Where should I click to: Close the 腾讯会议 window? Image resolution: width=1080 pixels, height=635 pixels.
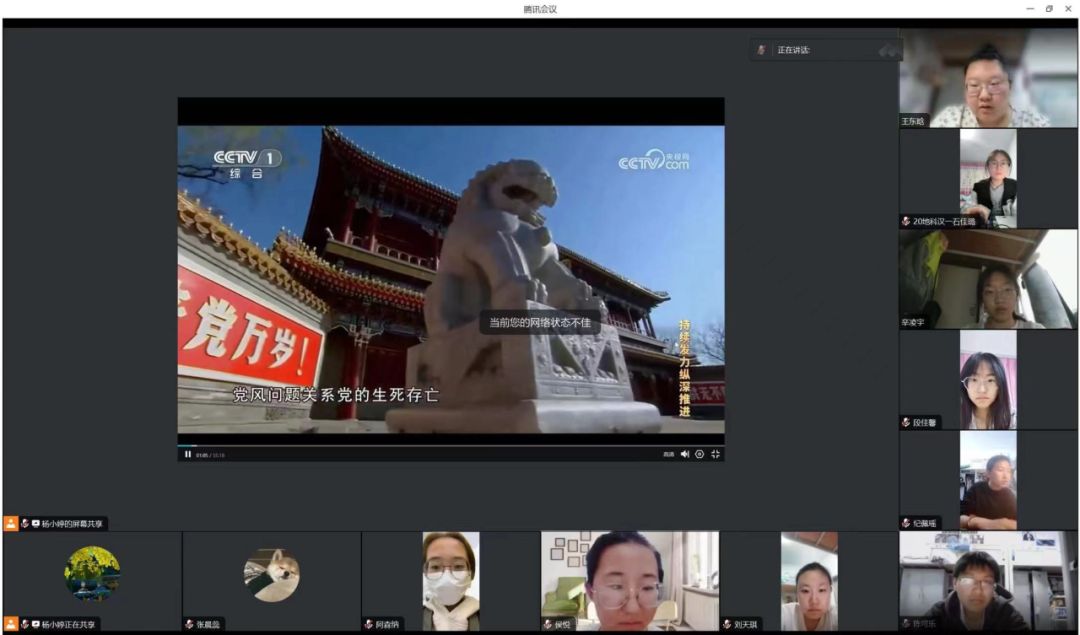point(1068,9)
